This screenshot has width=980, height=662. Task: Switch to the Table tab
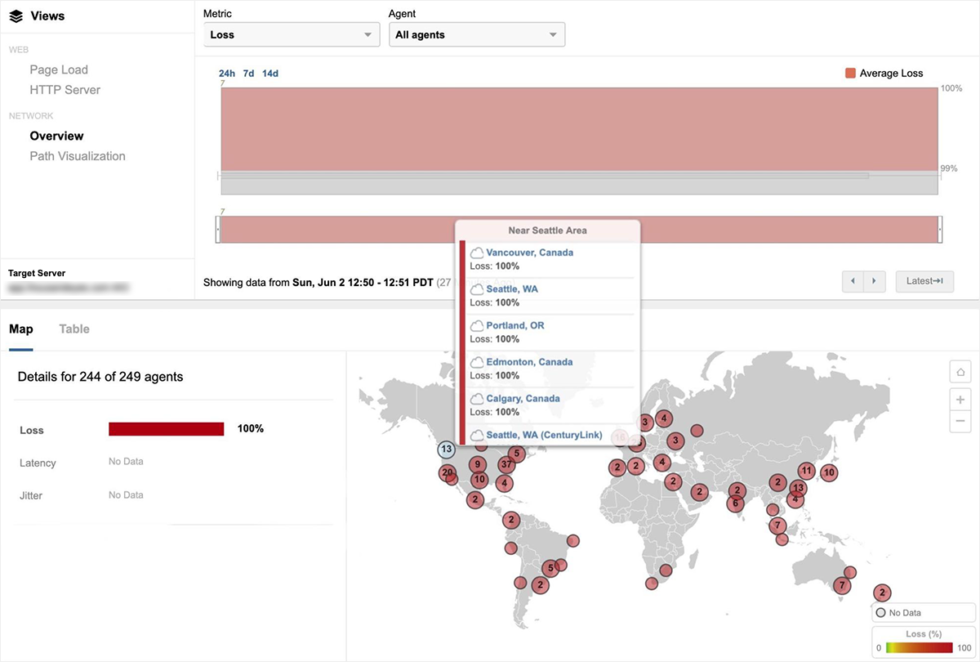tap(74, 328)
